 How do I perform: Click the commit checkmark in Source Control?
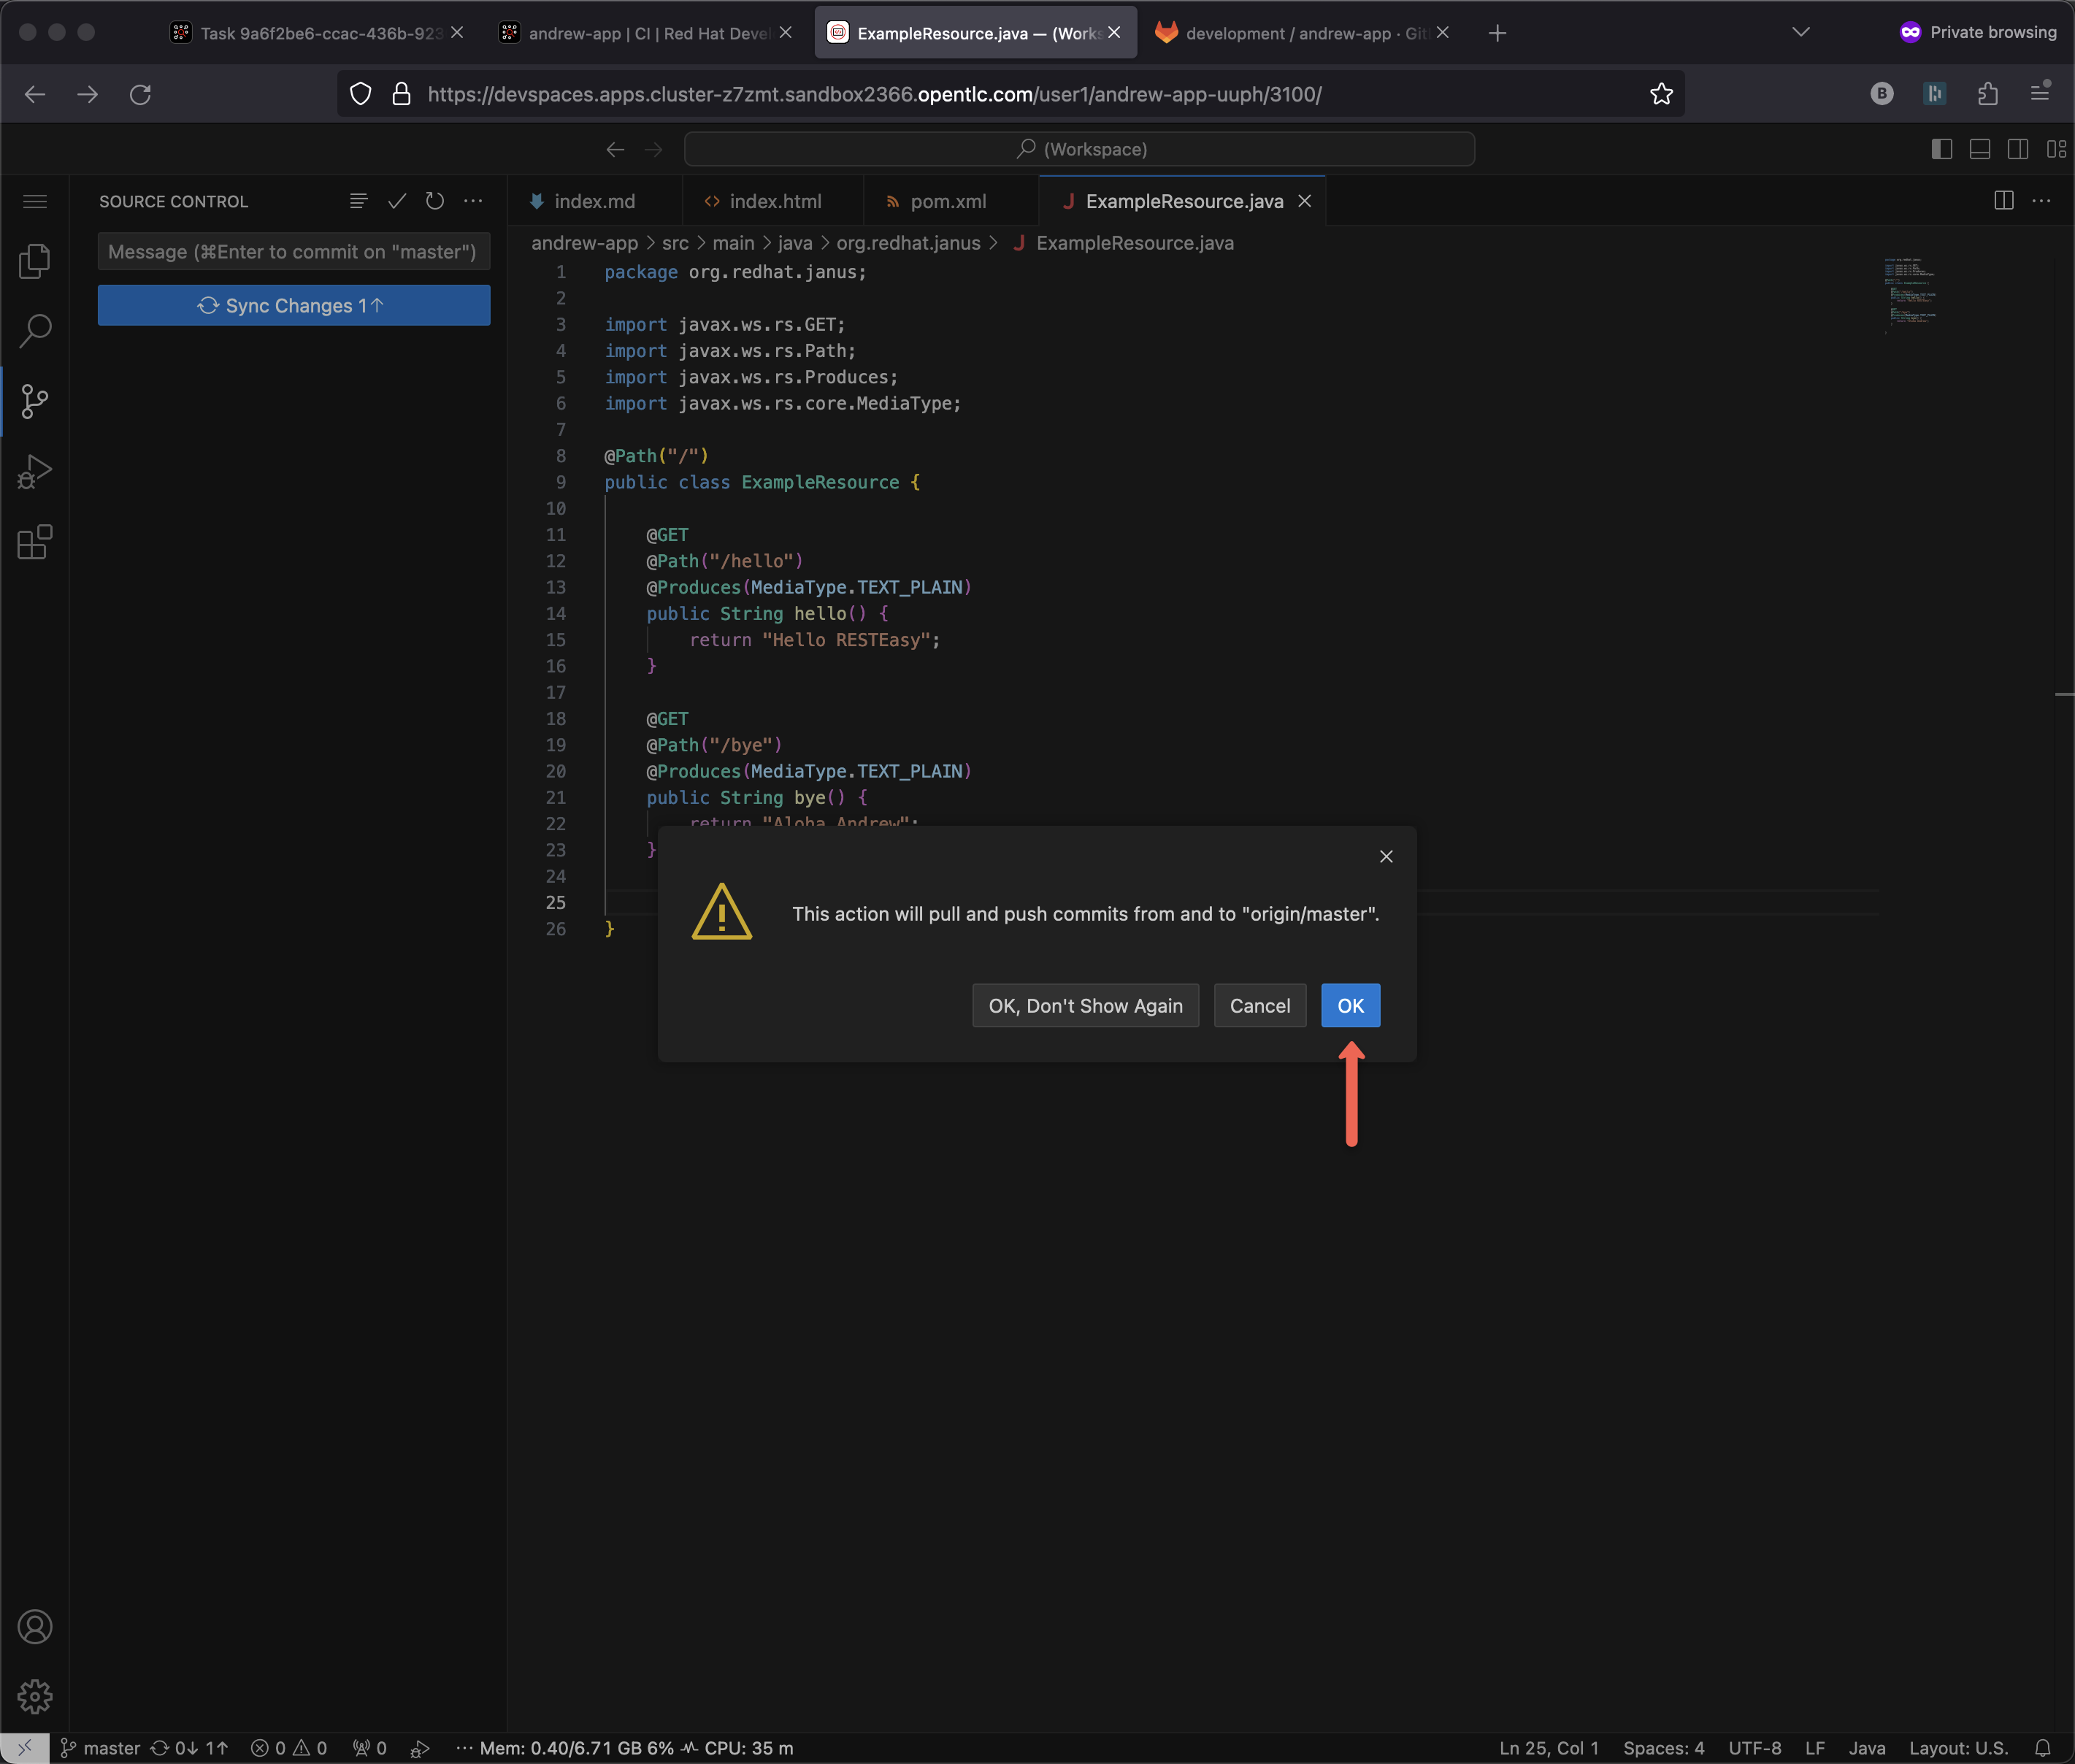[x=397, y=201]
